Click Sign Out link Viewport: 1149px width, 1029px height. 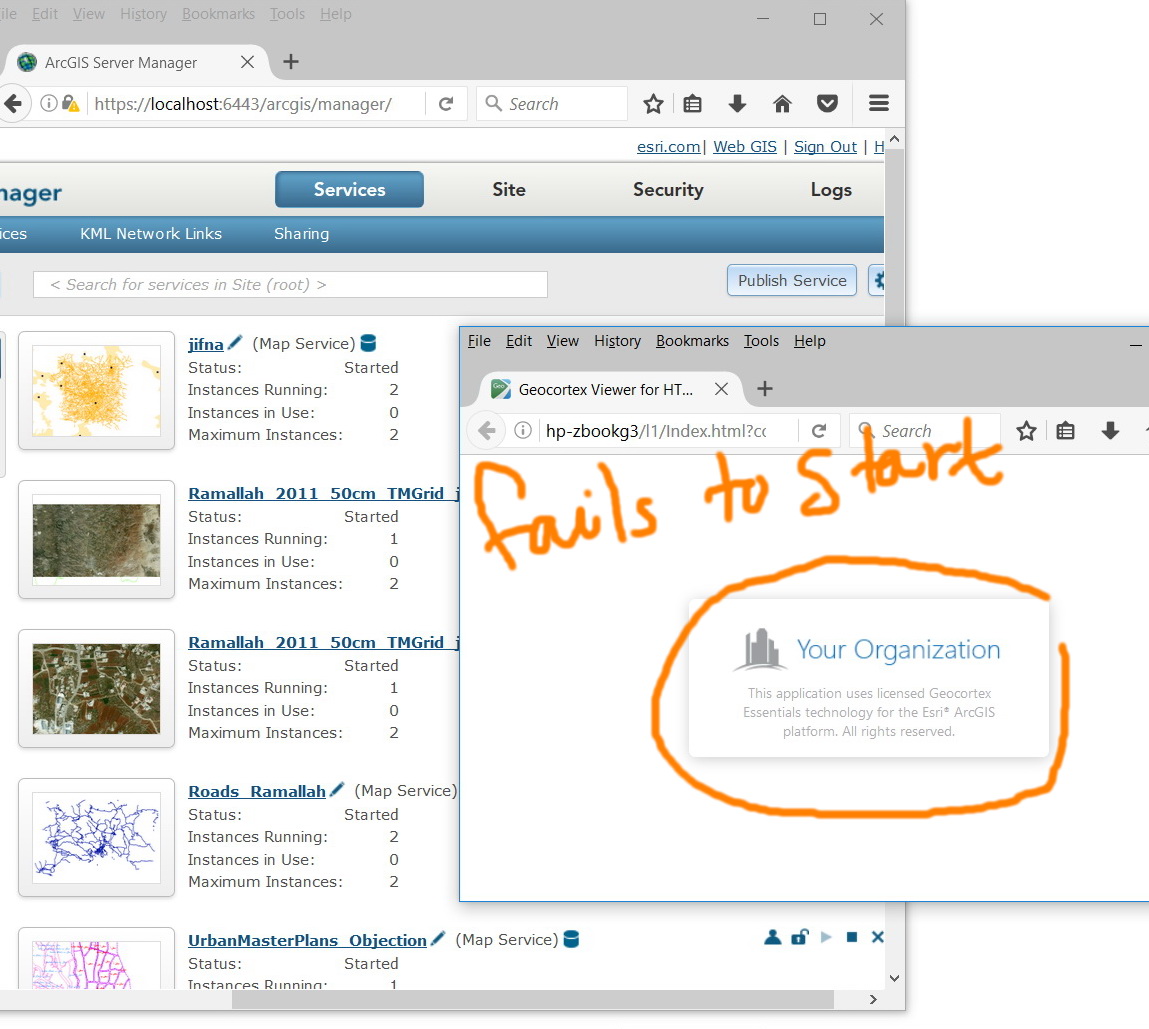[825, 147]
